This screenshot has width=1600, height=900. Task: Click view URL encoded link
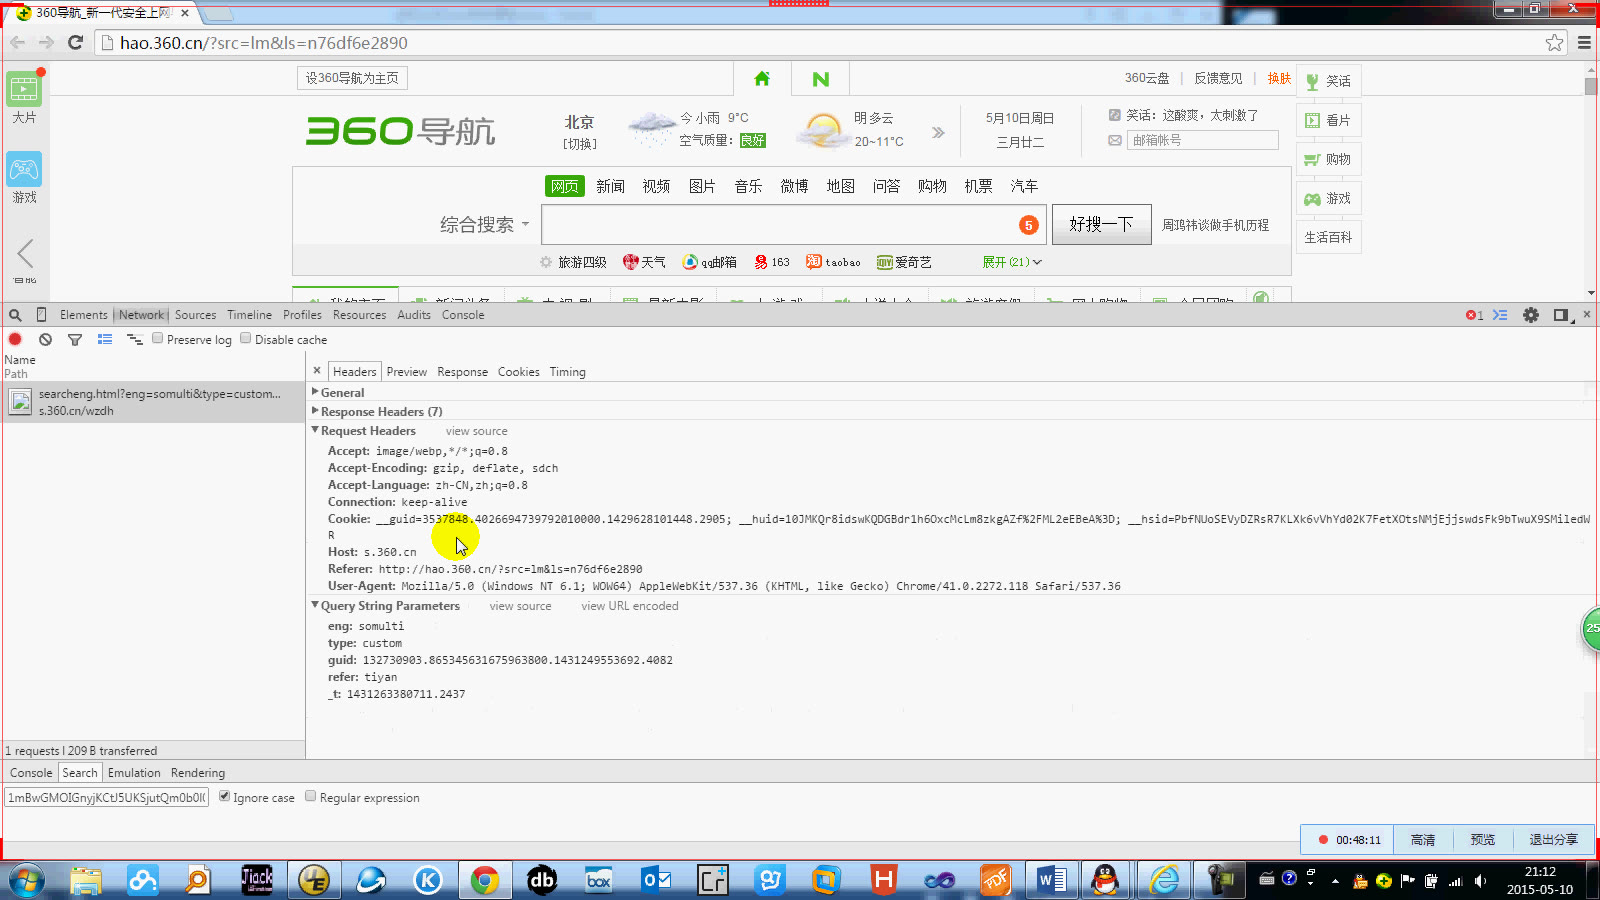coord(629,606)
